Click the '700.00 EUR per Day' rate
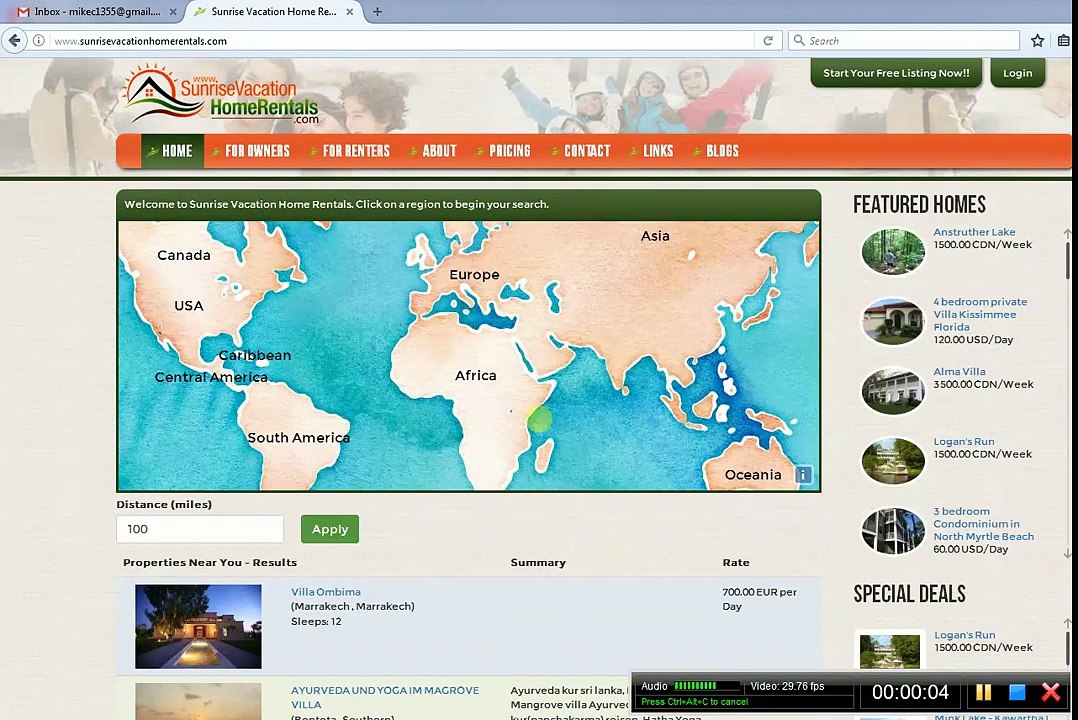This screenshot has width=1078, height=720. click(760, 599)
